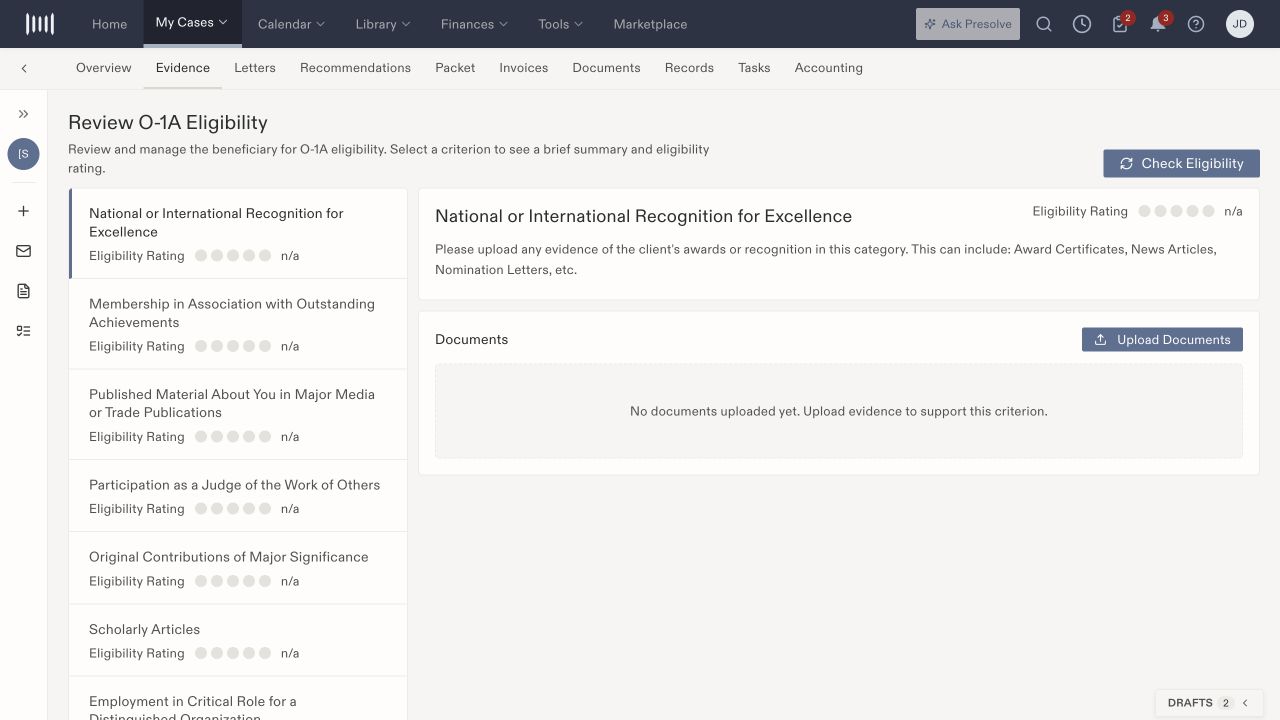Open the tasks clipboard icon with badge
1280x720 pixels.
tap(1121, 24)
